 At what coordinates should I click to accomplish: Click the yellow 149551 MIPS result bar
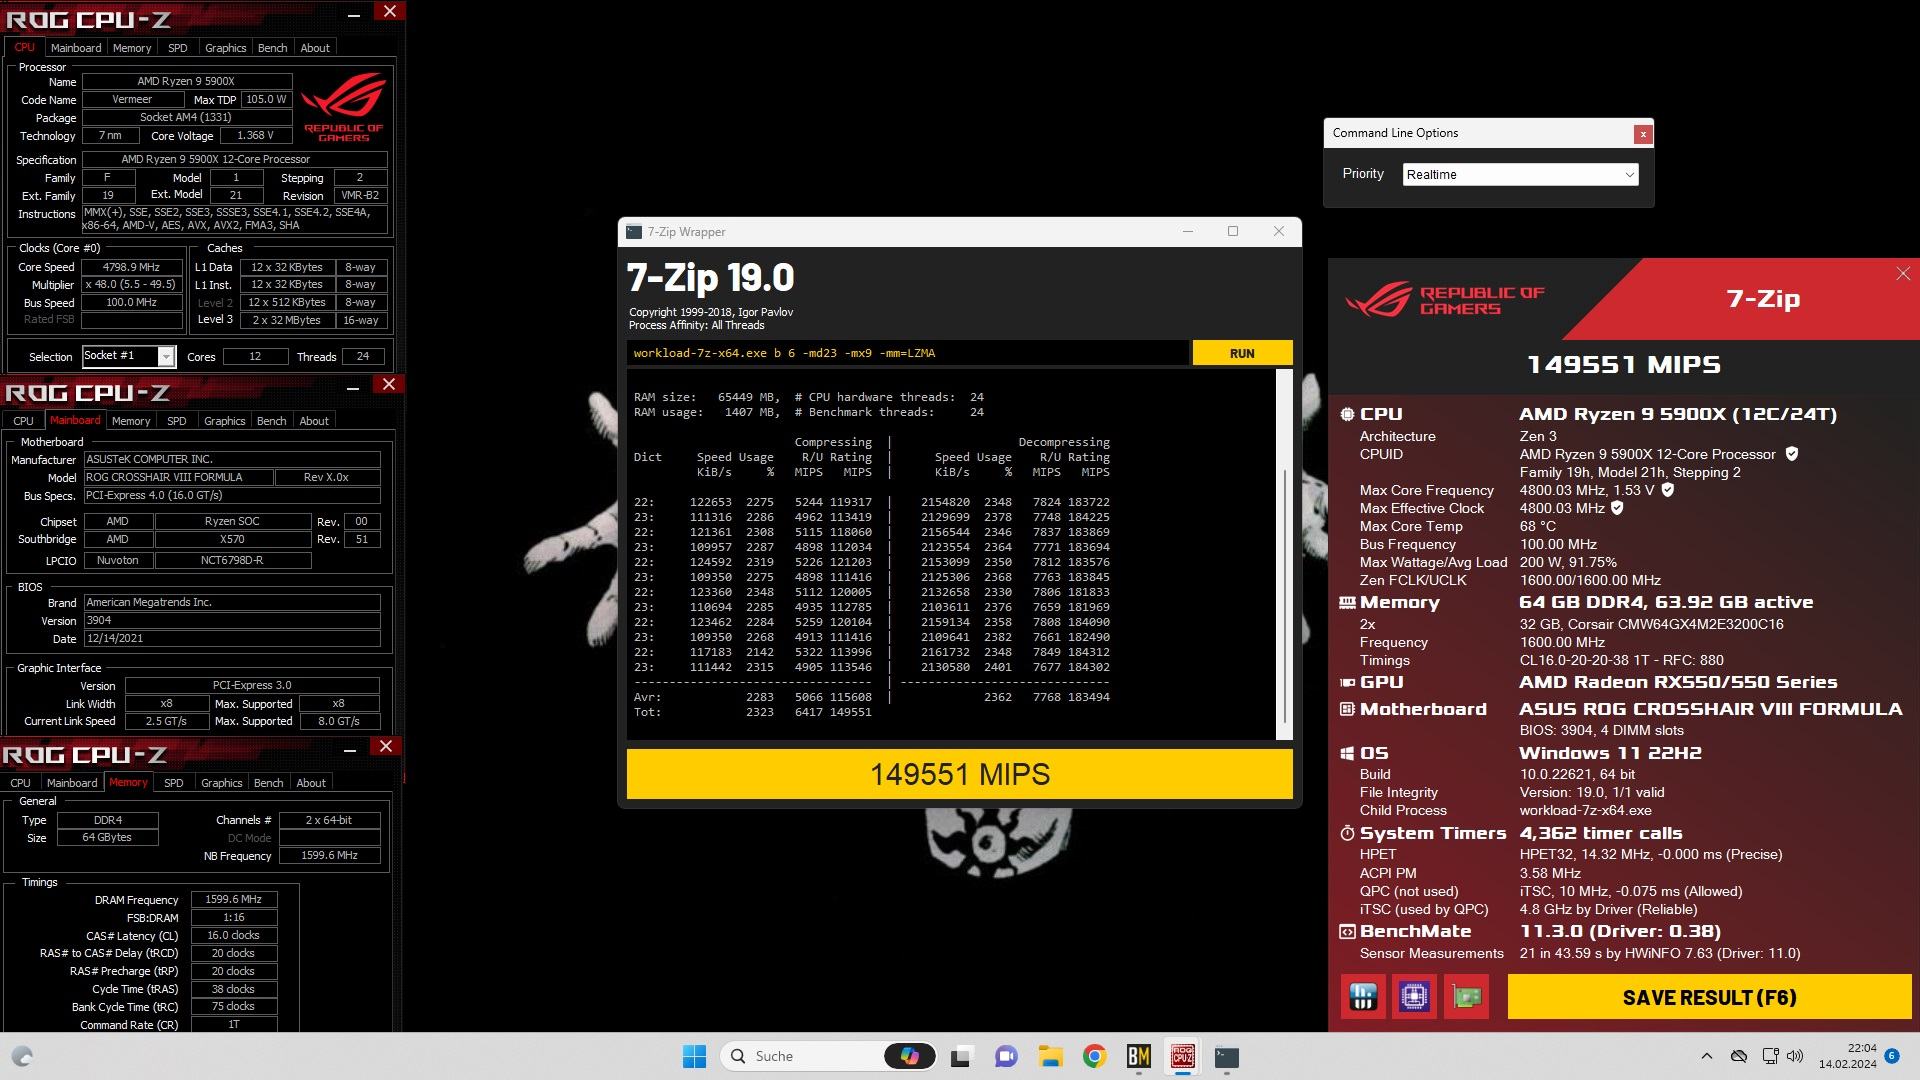pos(959,774)
